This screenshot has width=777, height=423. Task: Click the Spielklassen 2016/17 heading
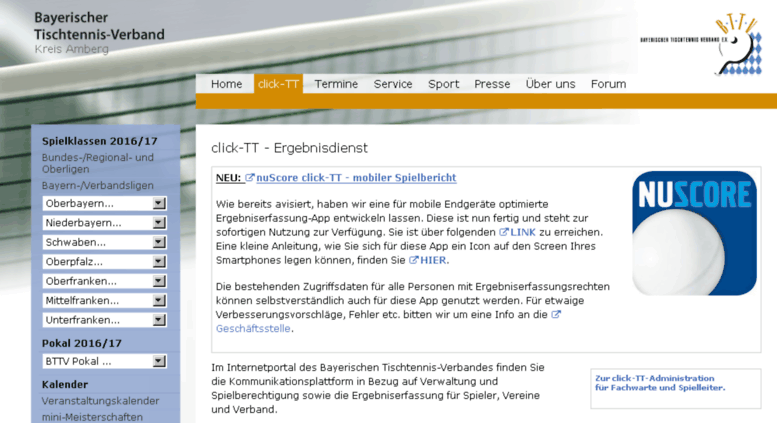click(x=100, y=141)
